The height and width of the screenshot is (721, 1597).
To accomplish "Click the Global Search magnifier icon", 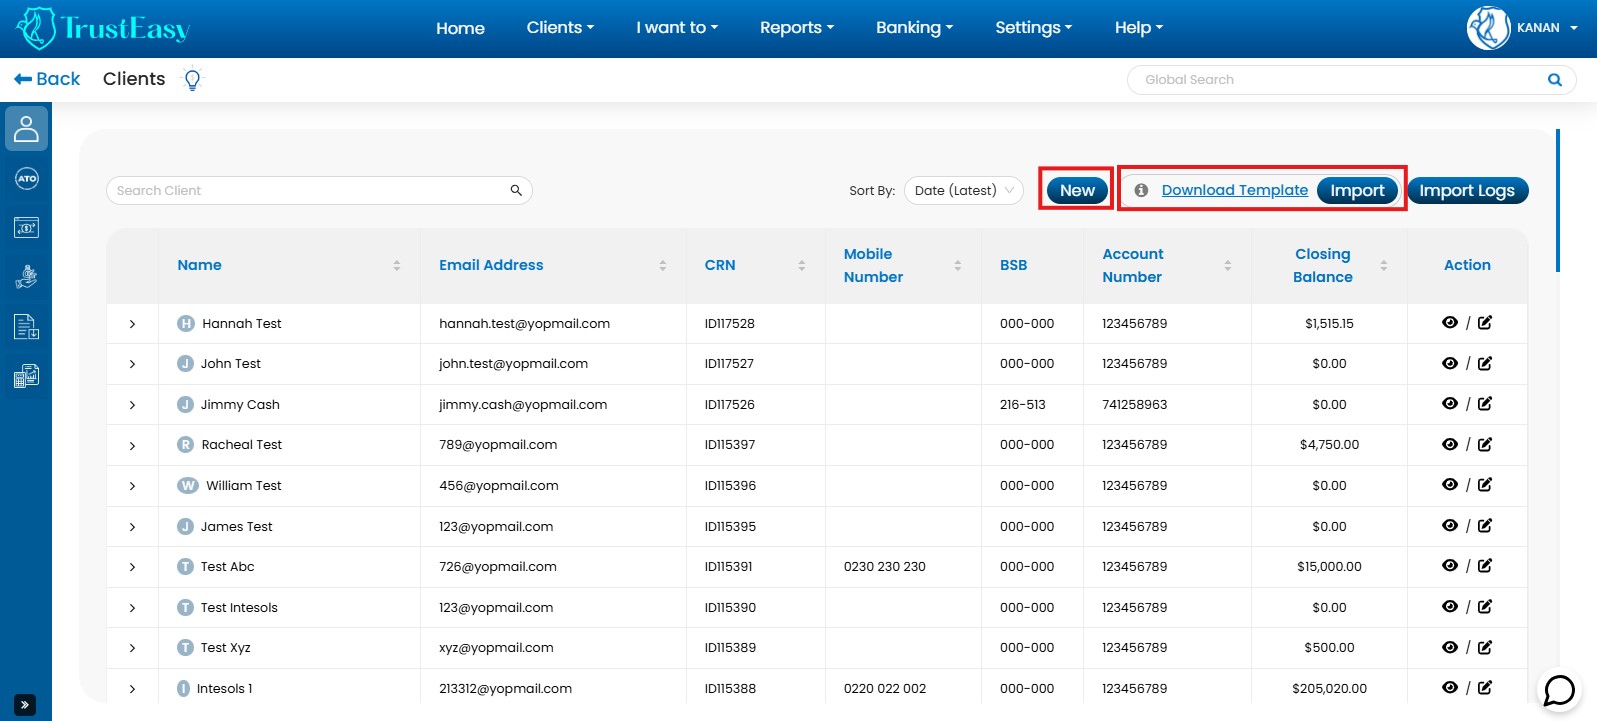I will [x=1554, y=80].
